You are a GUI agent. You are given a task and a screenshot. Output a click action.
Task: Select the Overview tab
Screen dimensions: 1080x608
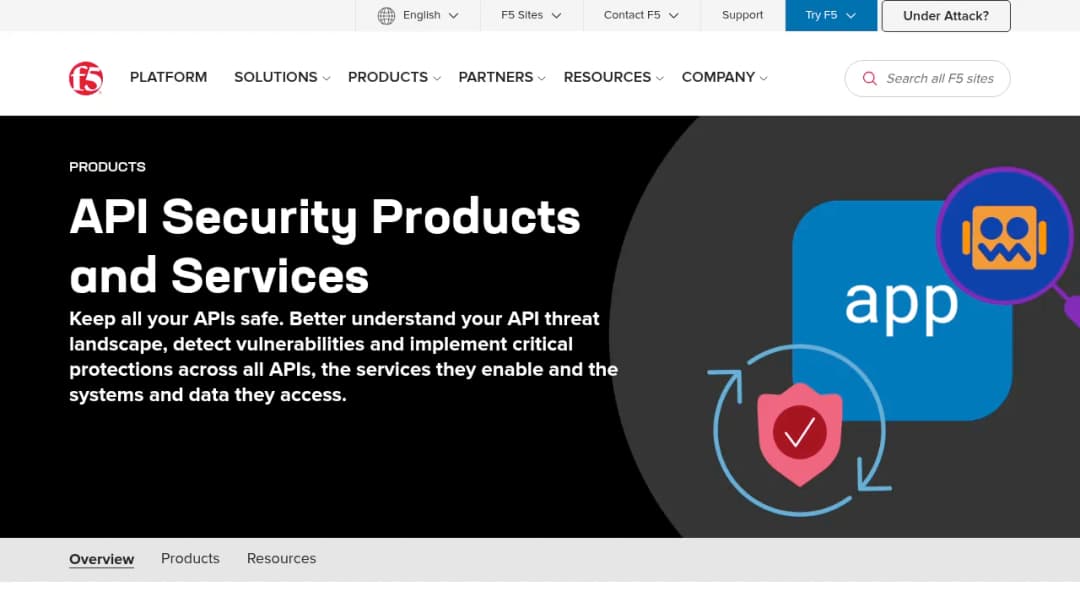click(101, 559)
